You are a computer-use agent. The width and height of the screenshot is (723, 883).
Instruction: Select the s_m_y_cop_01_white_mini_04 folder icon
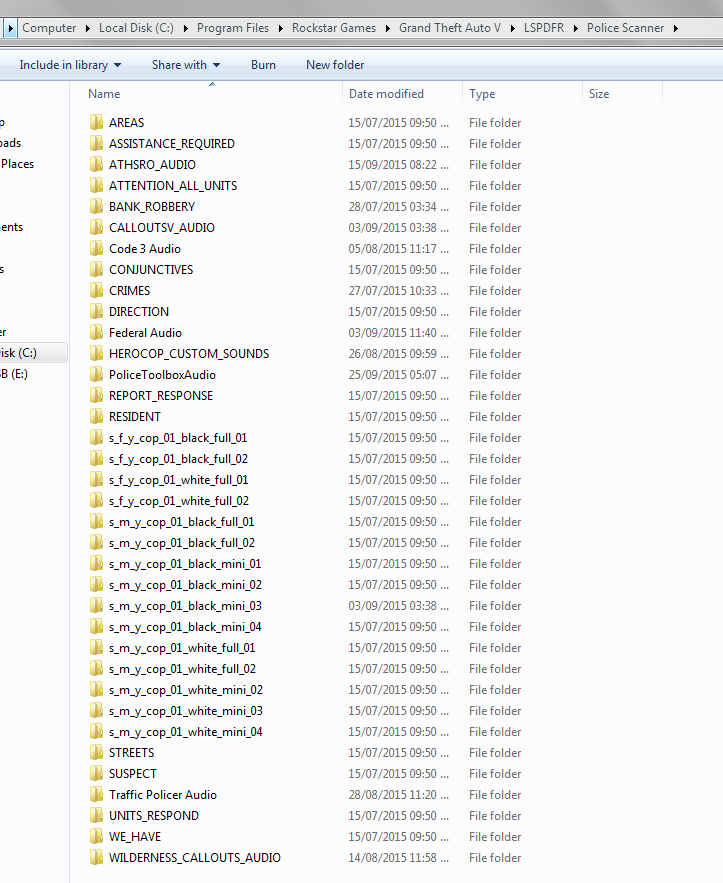pyautogui.click(x=96, y=732)
